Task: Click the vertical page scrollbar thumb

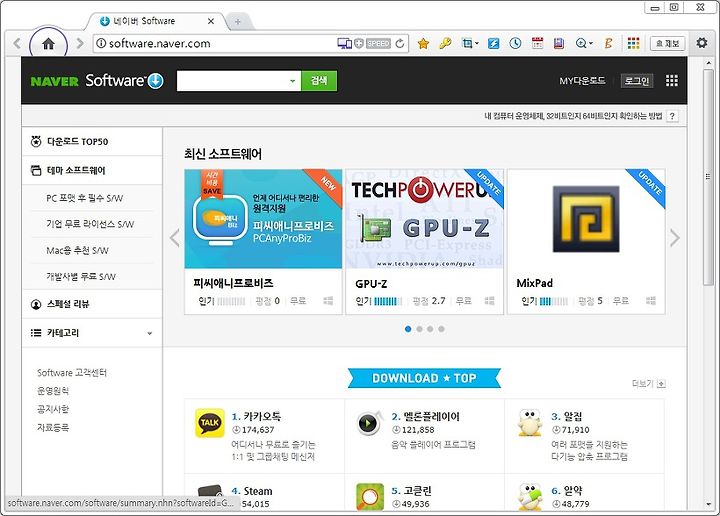Action: tap(708, 177)
